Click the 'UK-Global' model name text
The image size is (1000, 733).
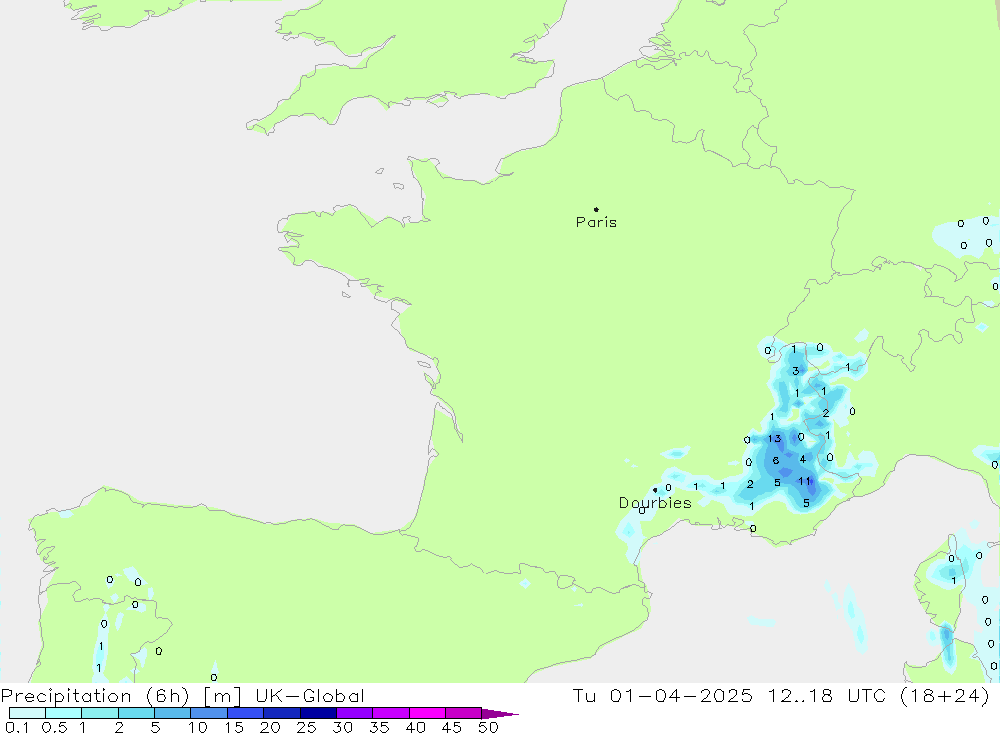click(x=310, y=696)
